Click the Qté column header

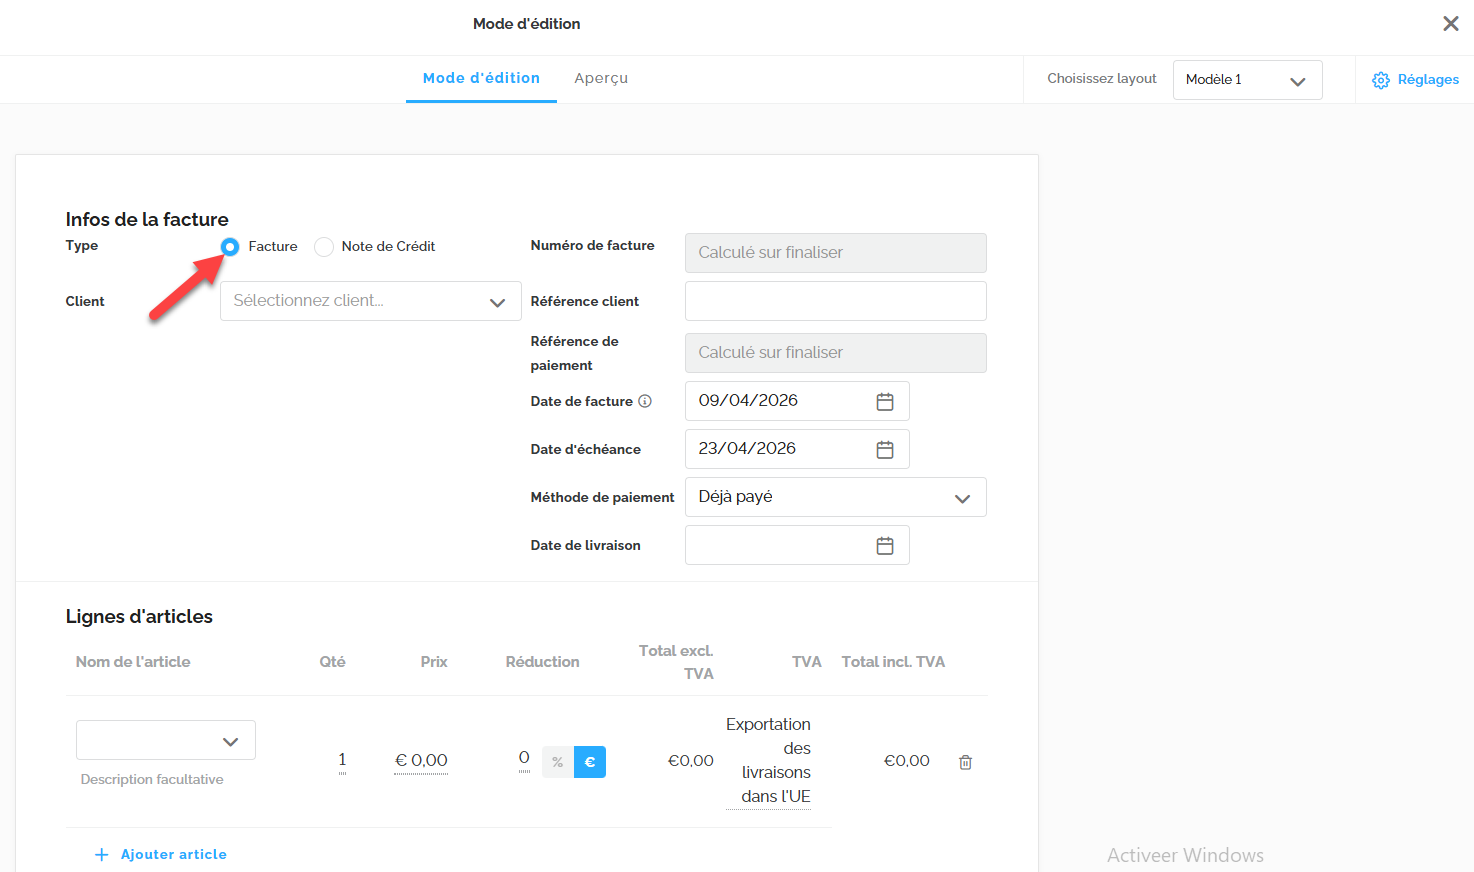click(x=332, y=662)
